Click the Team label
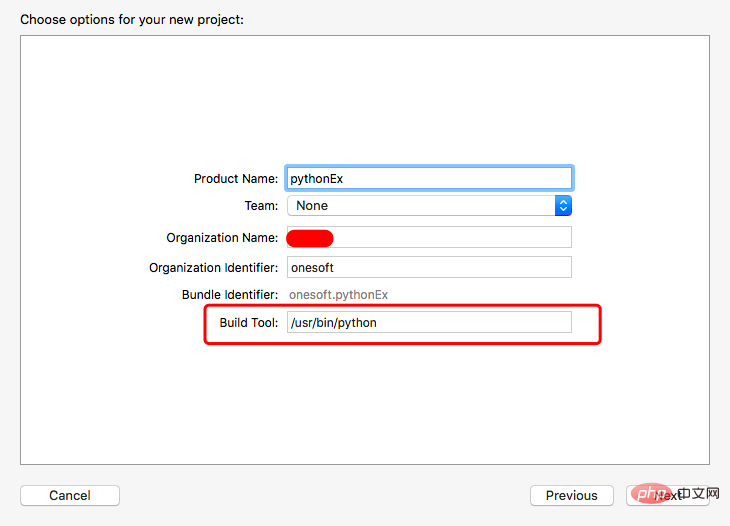Screen dimensions: 730x526 [261, 205]
